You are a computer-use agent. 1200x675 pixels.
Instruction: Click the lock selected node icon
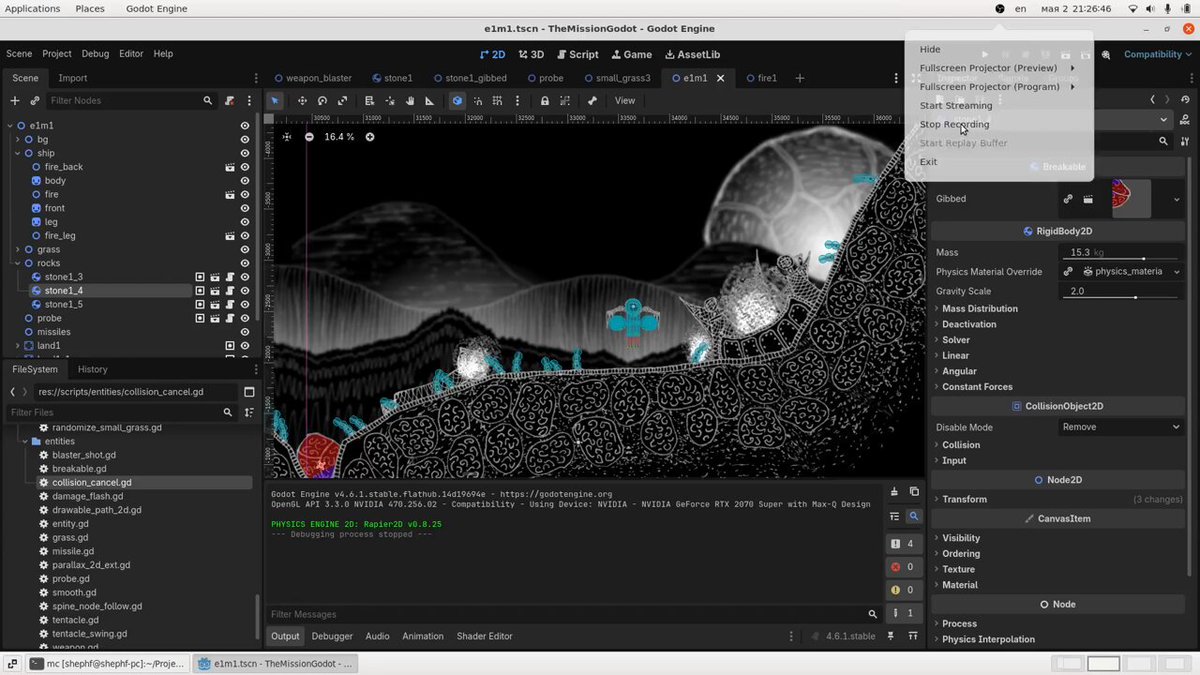pyautogui.click(x=544, y=100)
